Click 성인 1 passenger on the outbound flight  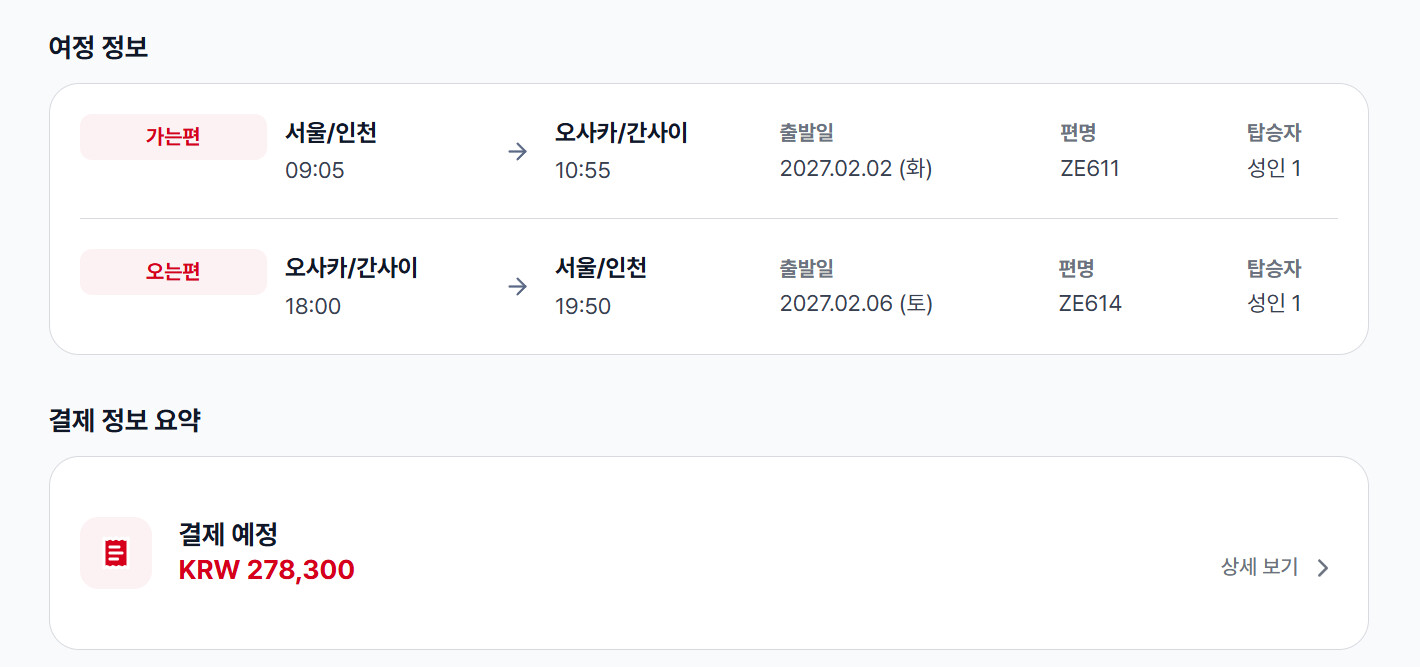click(x=1274, y=169)
